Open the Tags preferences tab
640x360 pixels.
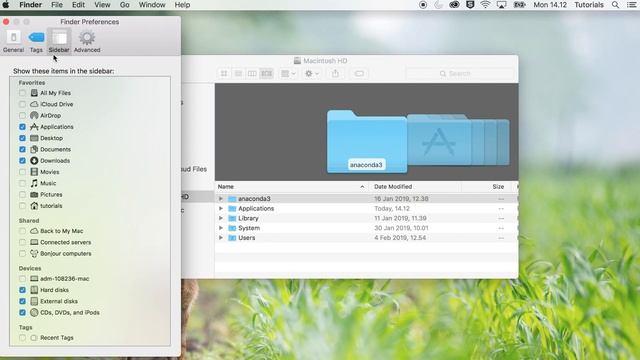(x=36, y=41)
